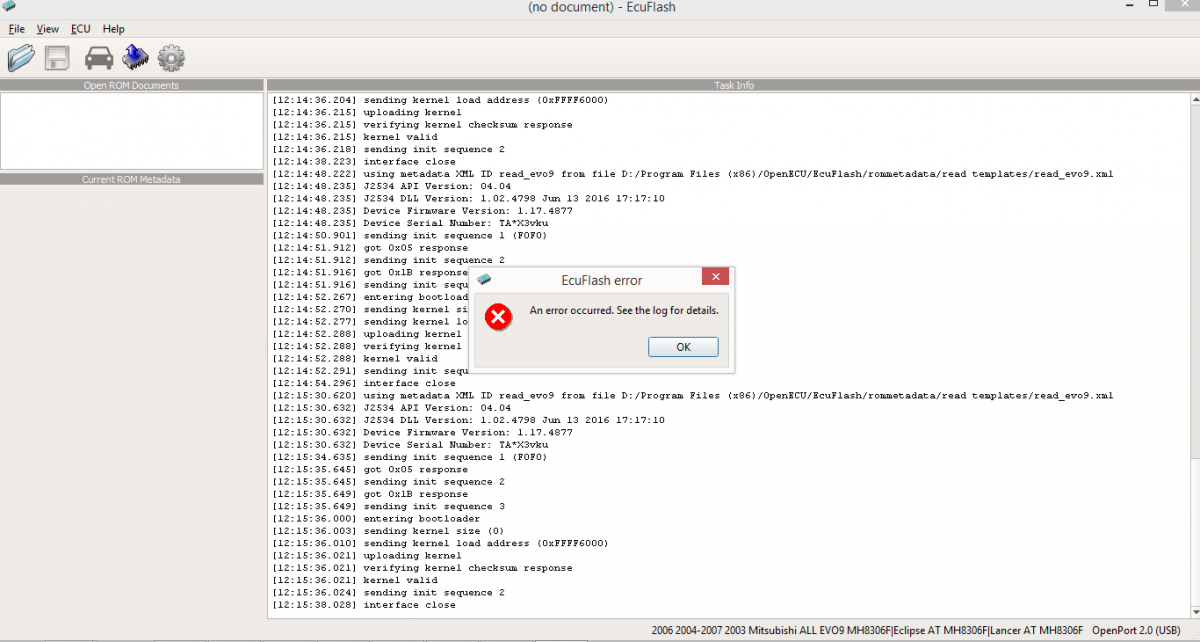This screenshot has height=642, width=1200.
Task: Click the "EcuFlash error" dialog title
Action: (x=601, y=280)
